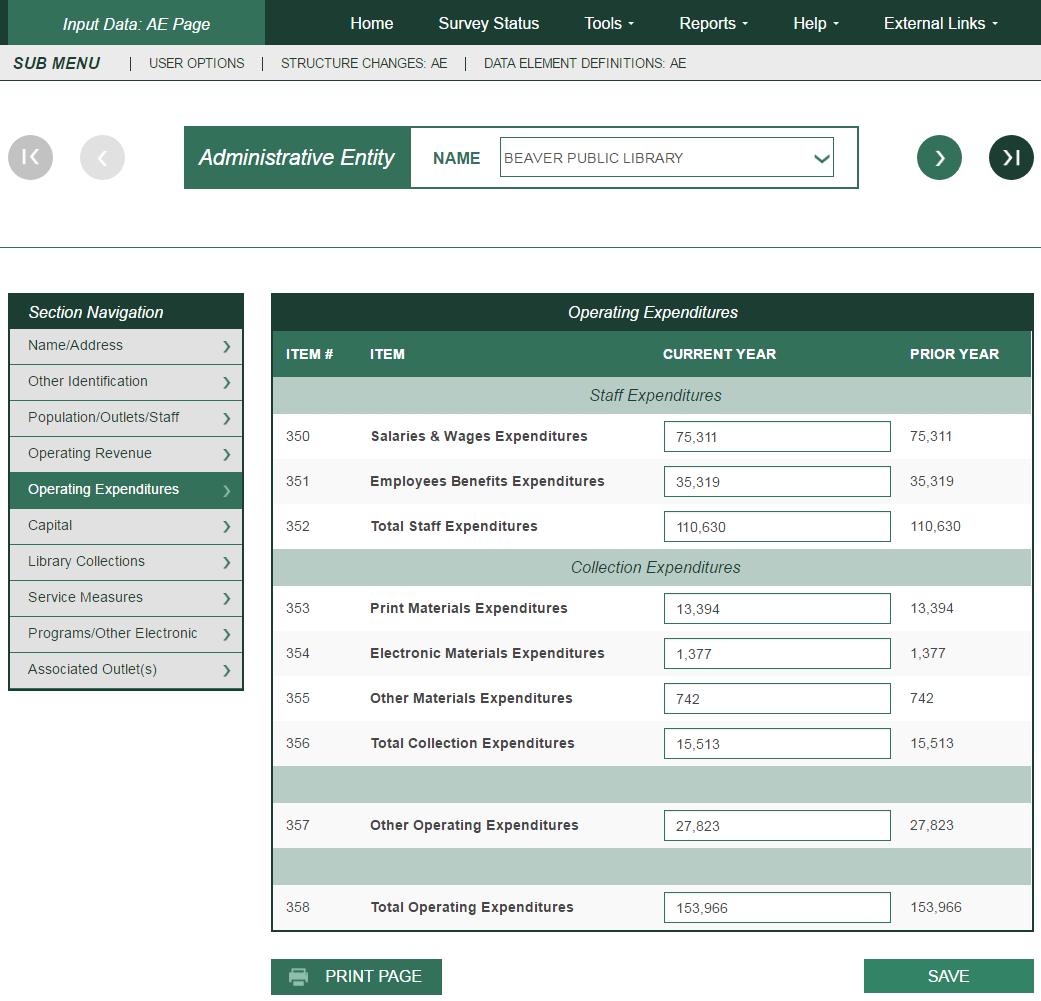Go to previous administrative entity record
The width and height of the screenshot is (1041, 1001).
[102, 157]
